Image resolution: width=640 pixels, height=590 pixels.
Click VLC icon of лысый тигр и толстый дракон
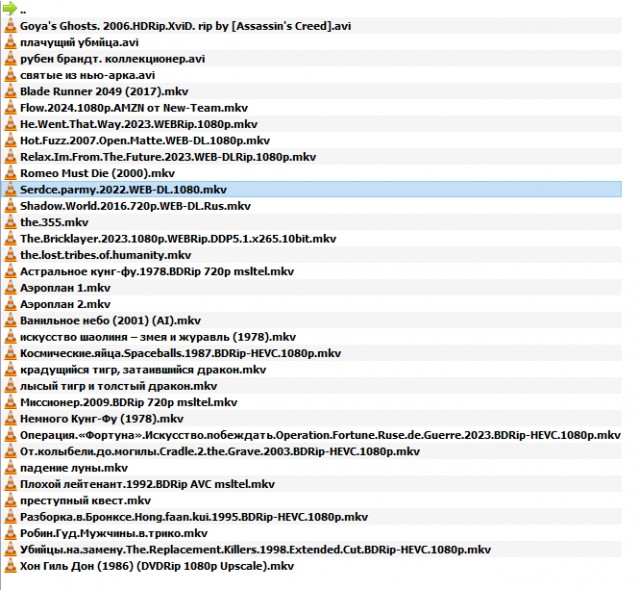tap(10, 386)
